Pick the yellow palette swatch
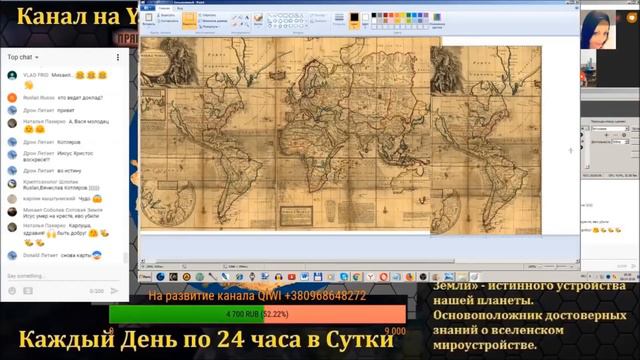 coord(403,15)
